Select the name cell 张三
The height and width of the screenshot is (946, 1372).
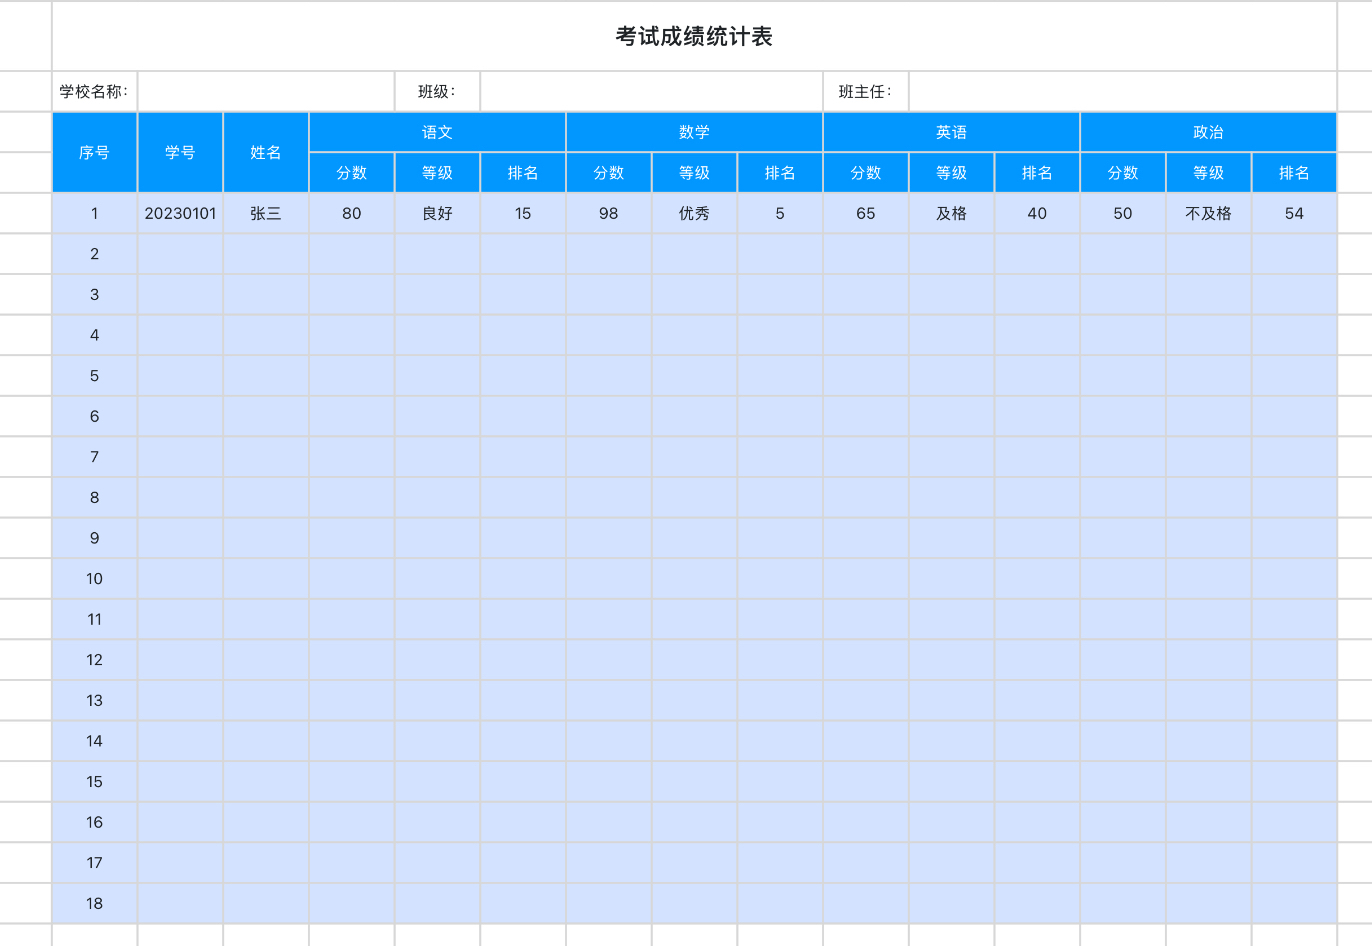tap(266, 213)
